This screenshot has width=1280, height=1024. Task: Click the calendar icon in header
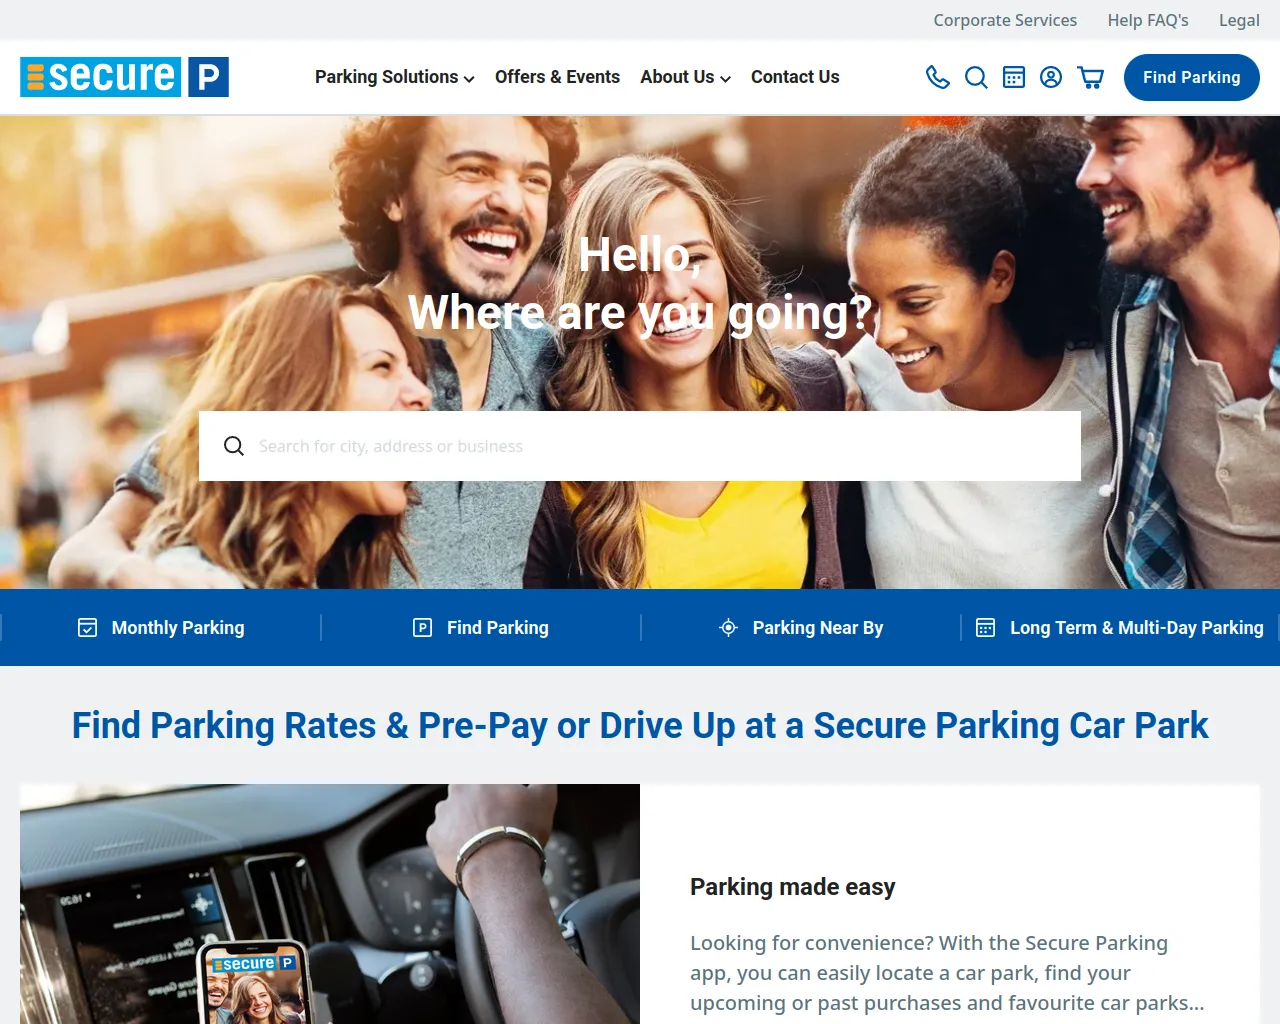(x=1014, y=77)
